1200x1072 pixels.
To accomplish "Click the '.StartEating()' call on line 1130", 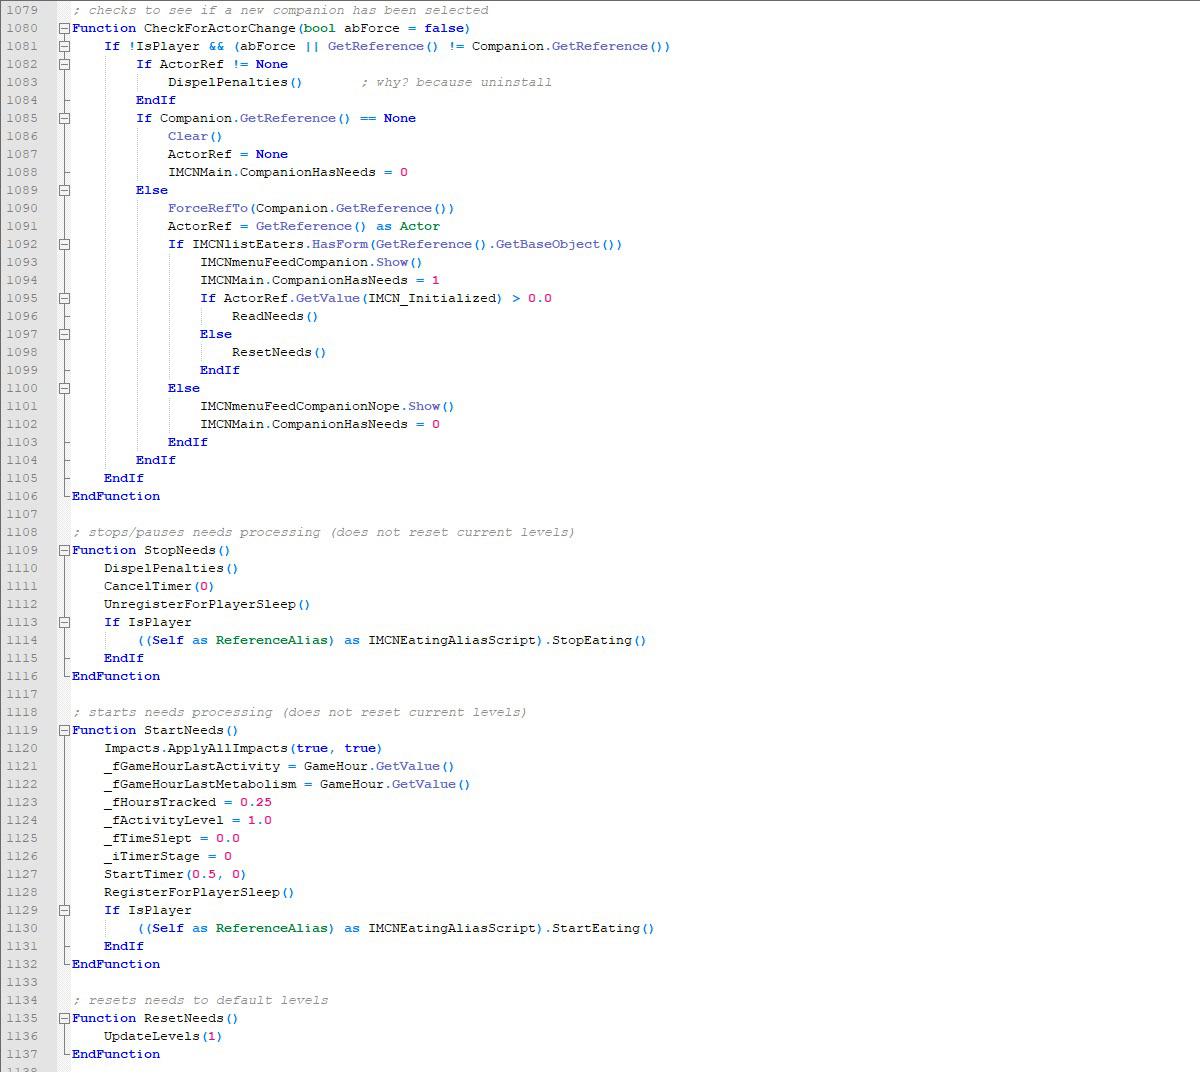I will [599, 928].
